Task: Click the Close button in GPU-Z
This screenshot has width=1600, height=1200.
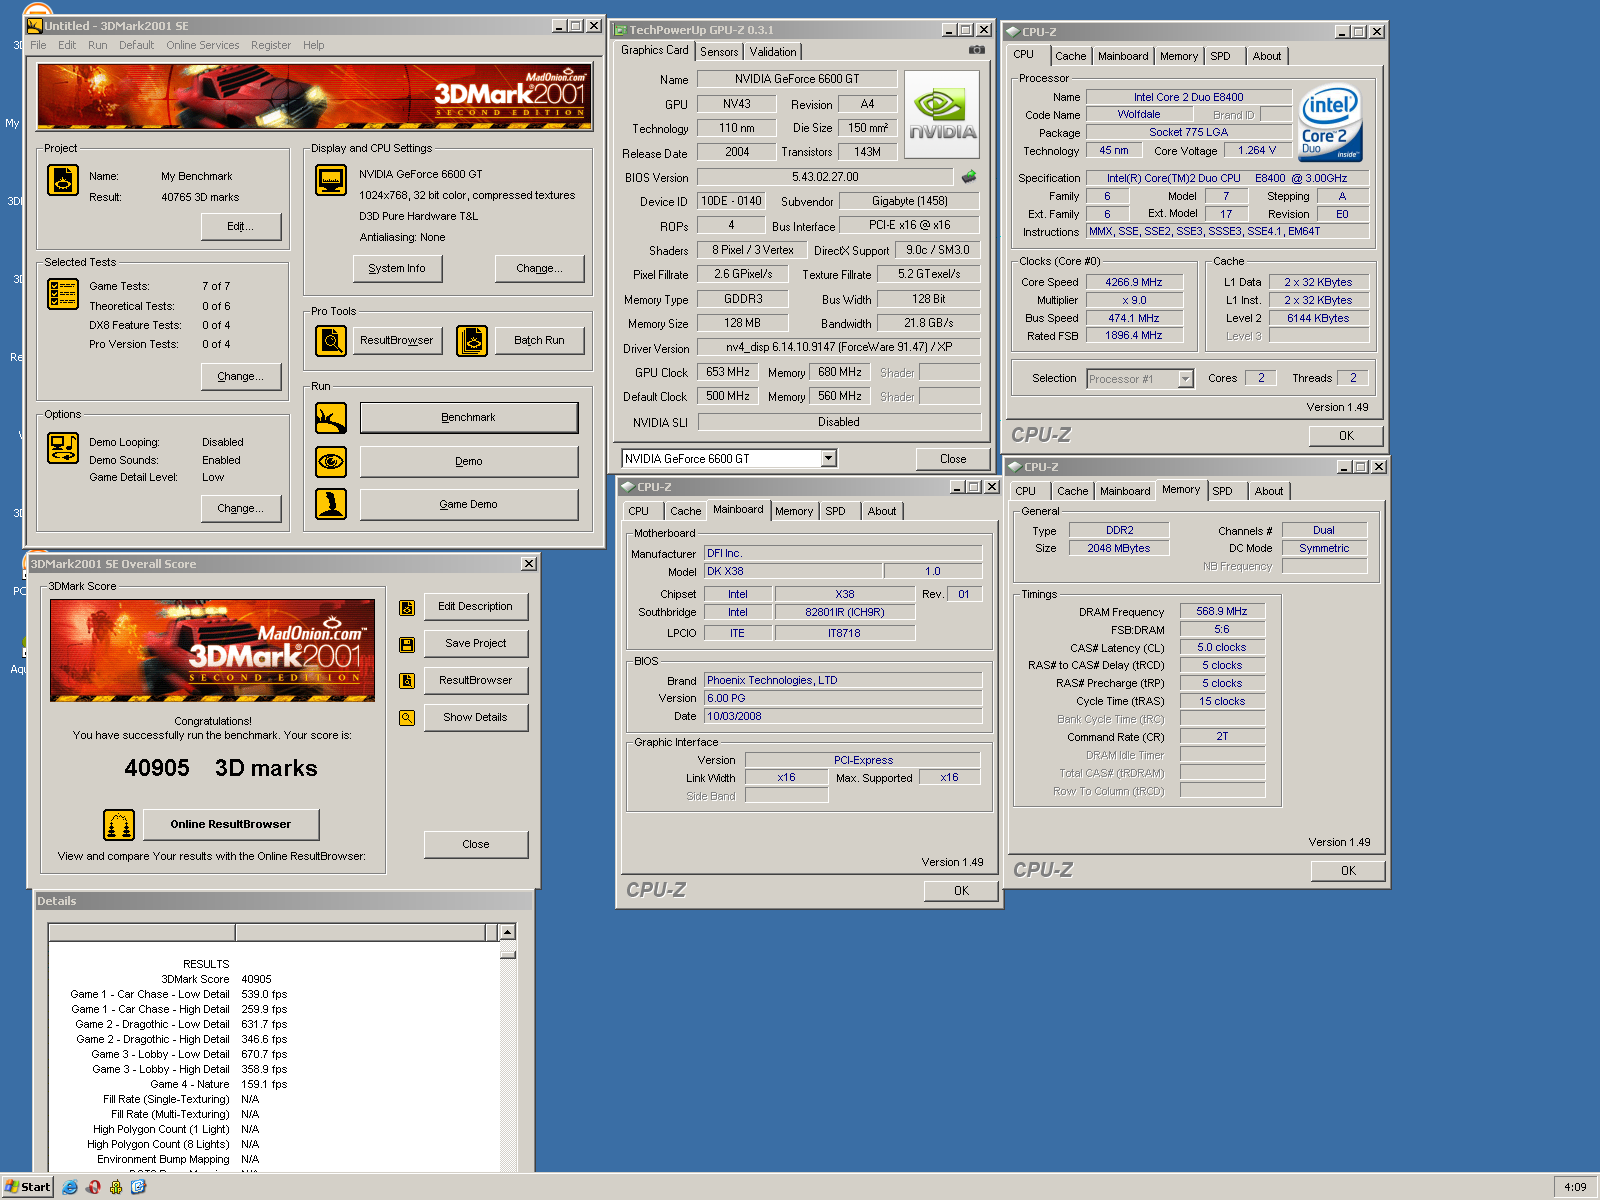Action: tap(953, 459)
